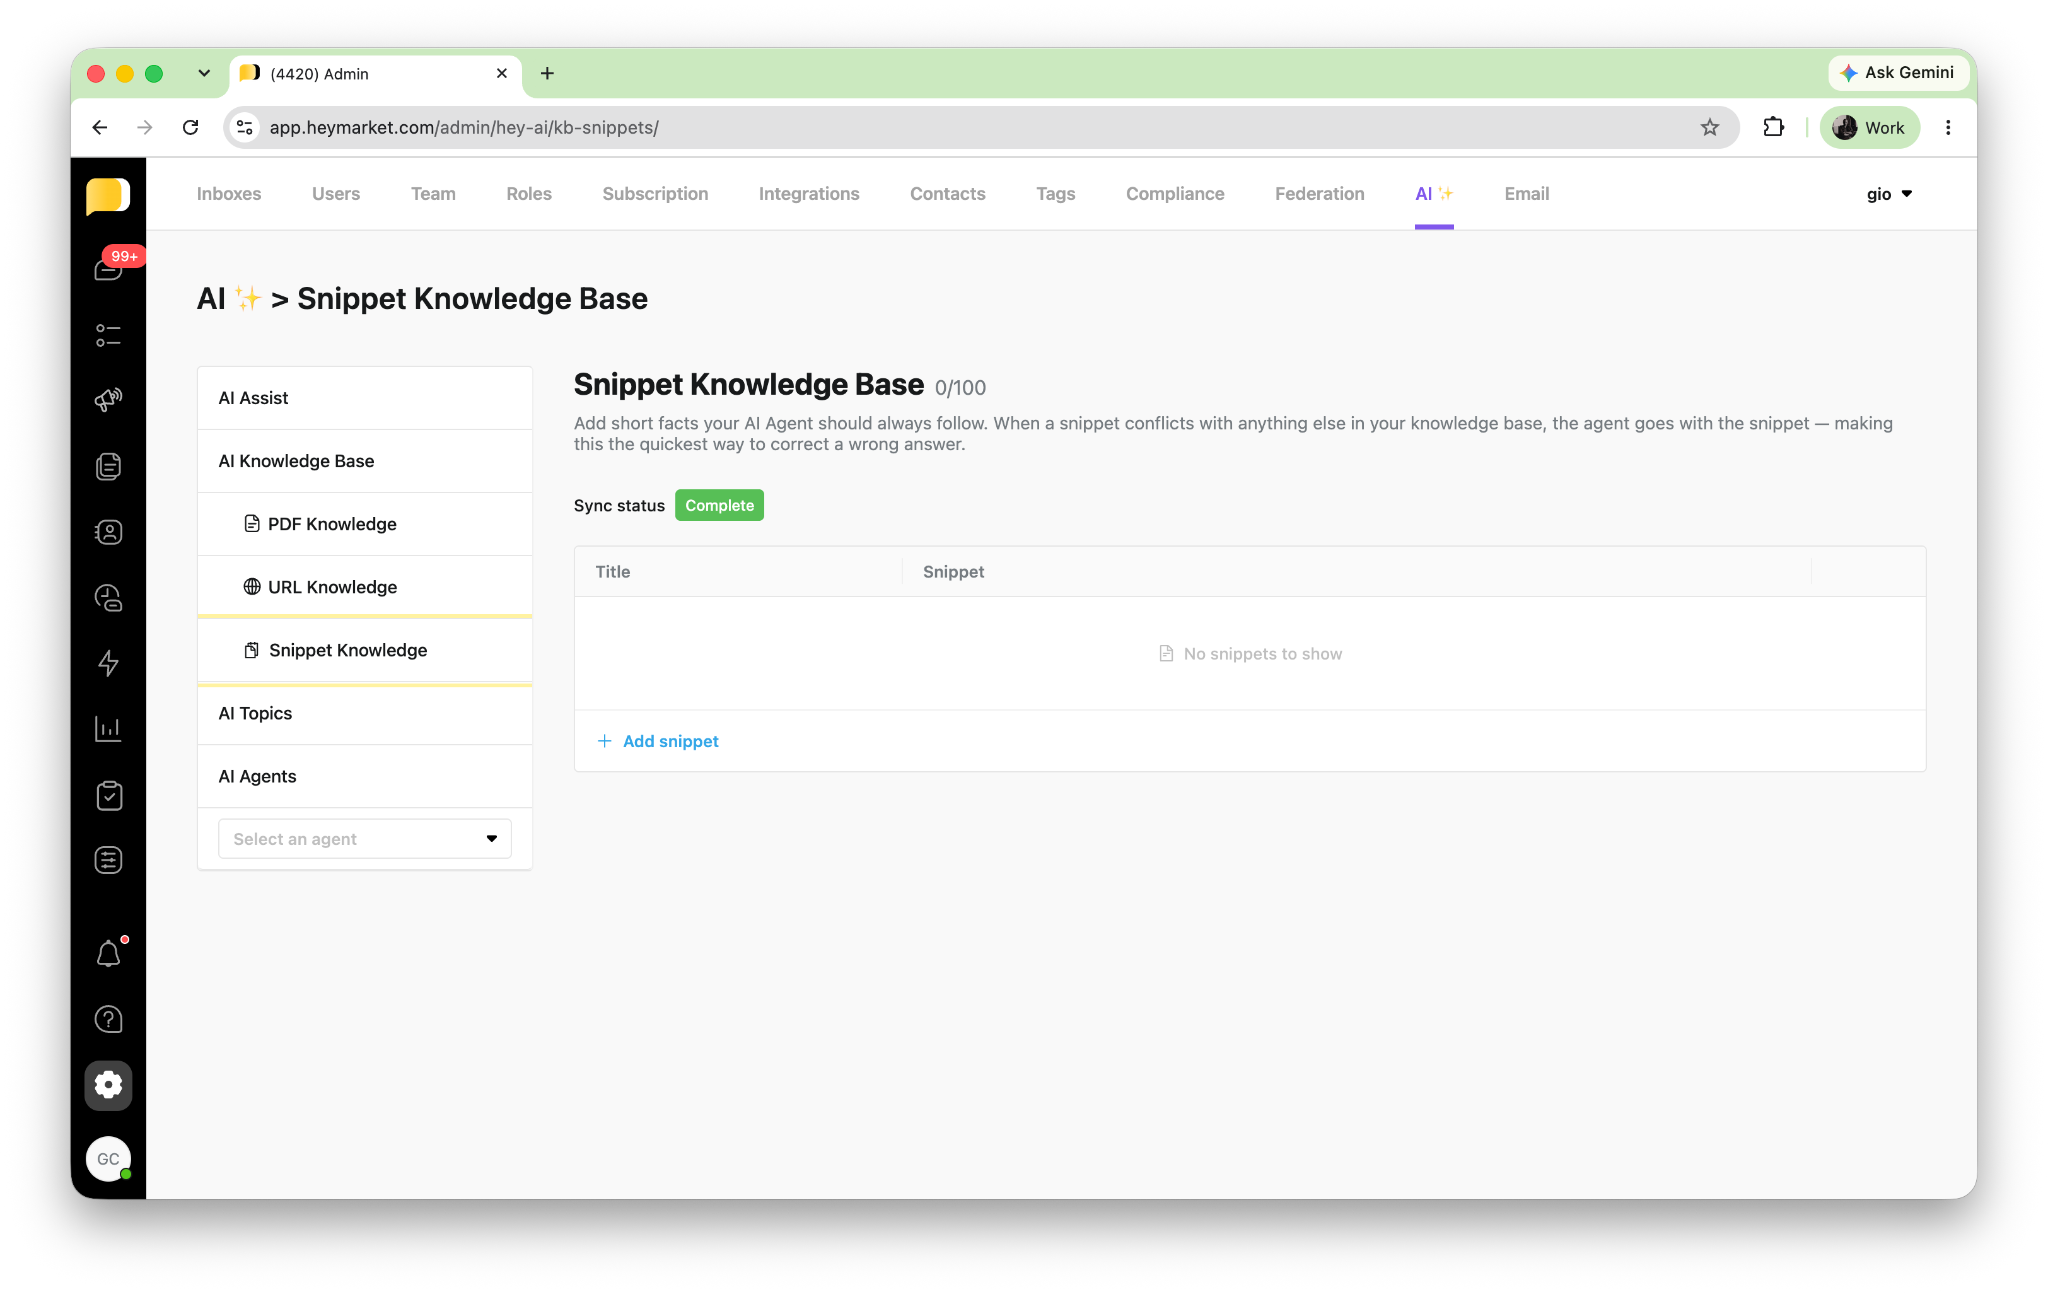This screenshot has height=1293, width=2048.
Task: Open the help question mark icon
Action: tap(108, 1019)
